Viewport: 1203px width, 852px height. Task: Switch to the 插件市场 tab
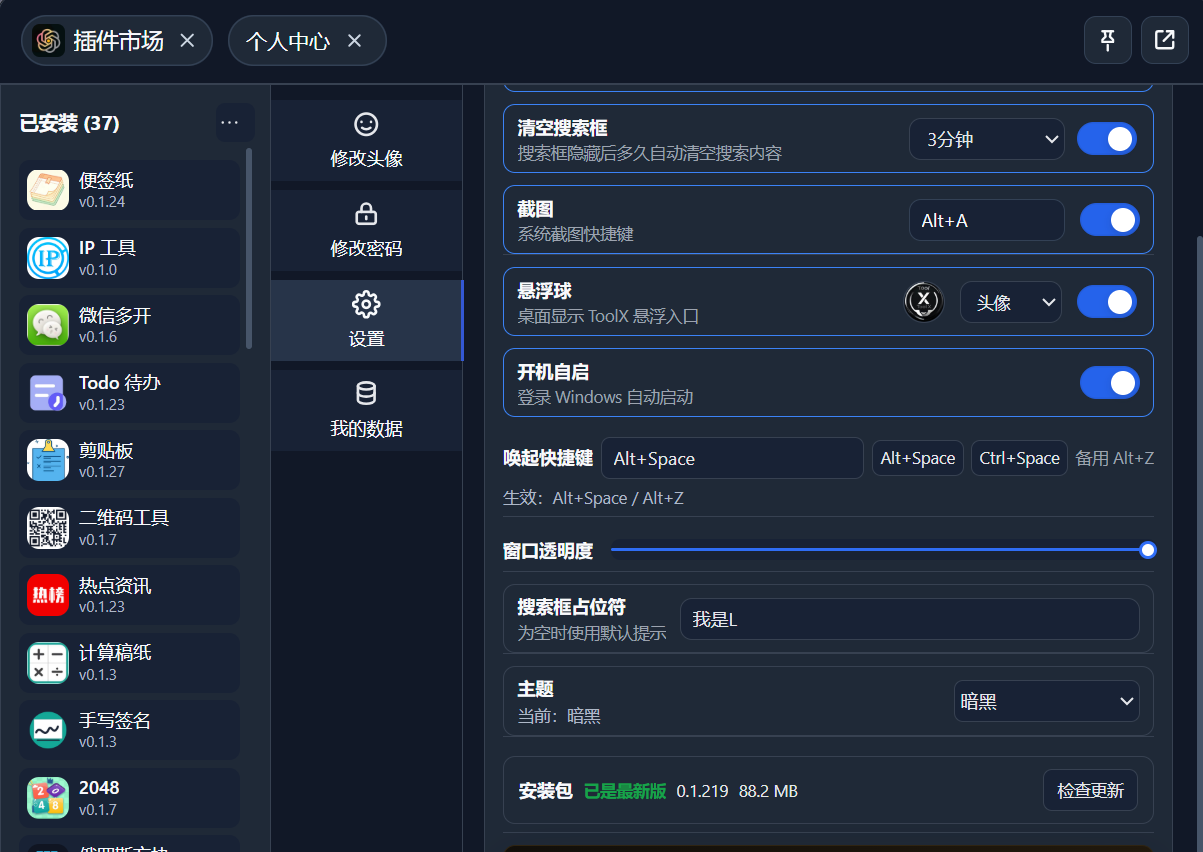(118, 41)
